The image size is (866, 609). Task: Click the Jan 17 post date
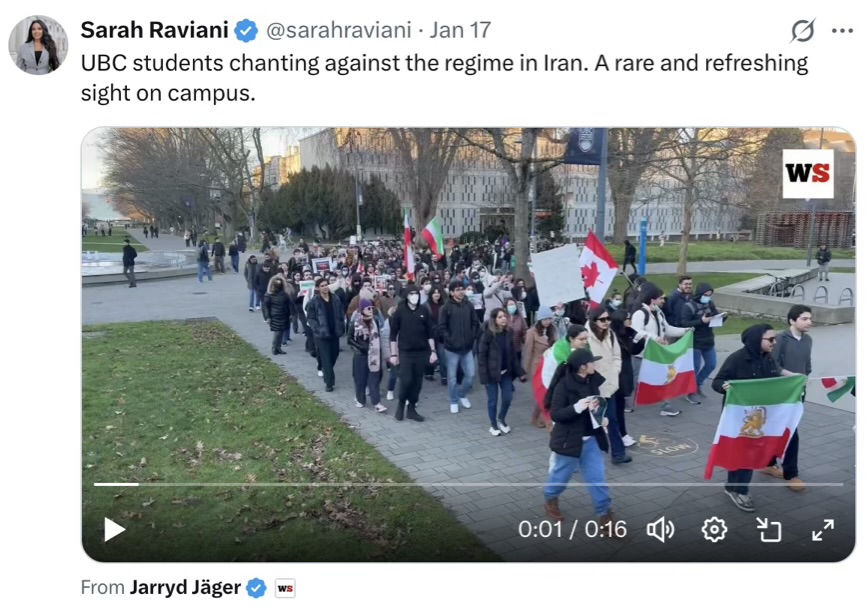(460, 30)
